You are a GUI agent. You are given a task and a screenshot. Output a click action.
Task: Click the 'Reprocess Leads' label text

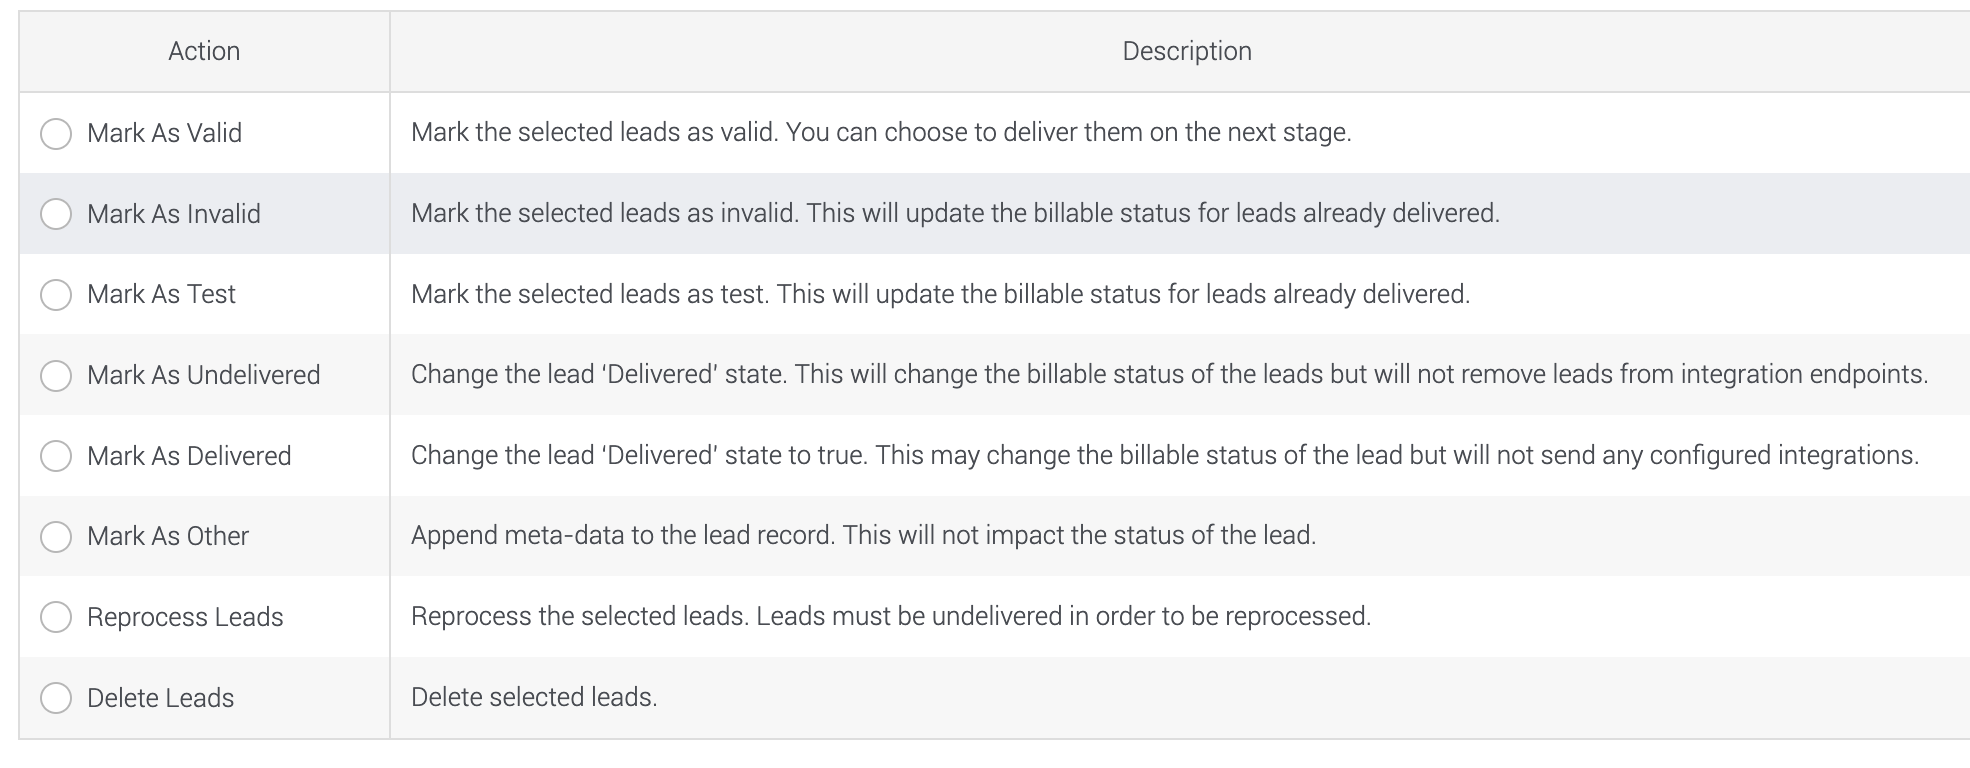pos(185,617)
